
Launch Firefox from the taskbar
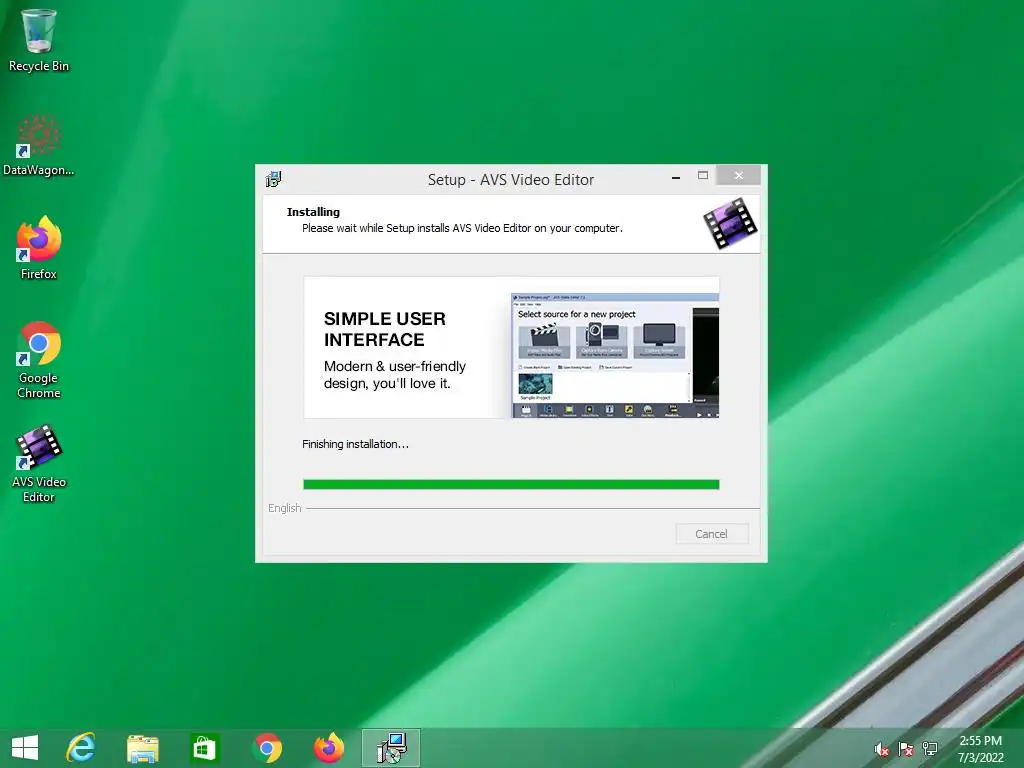pos(328,748)
